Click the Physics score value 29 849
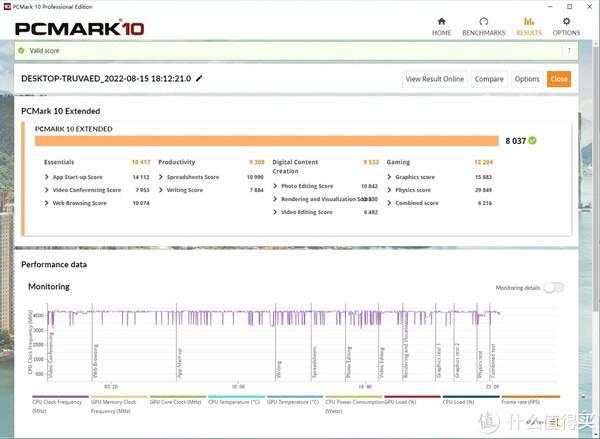The height and width of the screenshot is (439, 600). tap(483, 190)
